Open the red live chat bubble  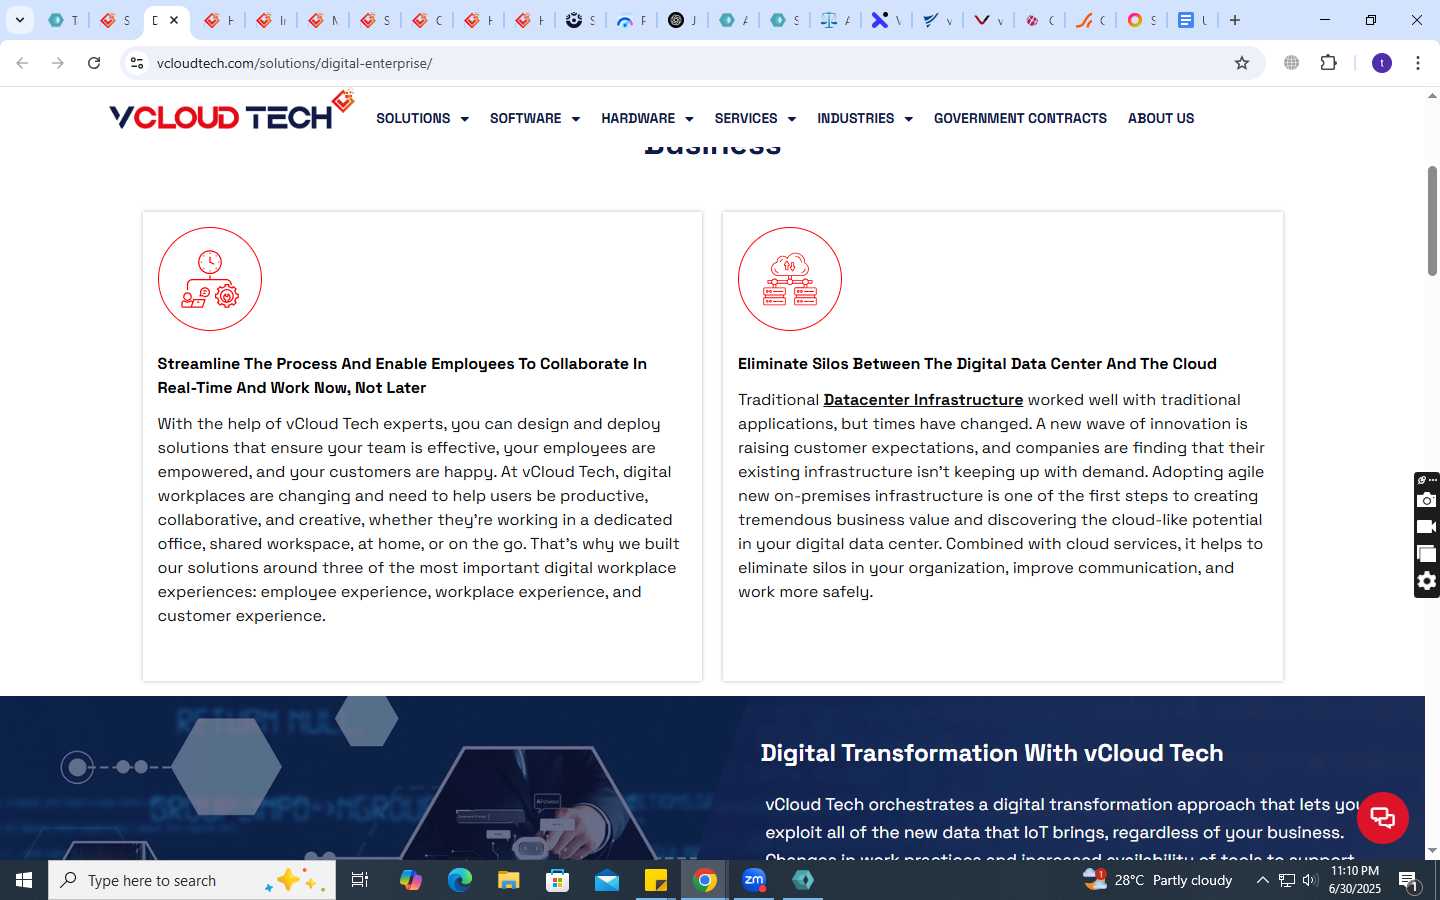(x=1382, y=817)
